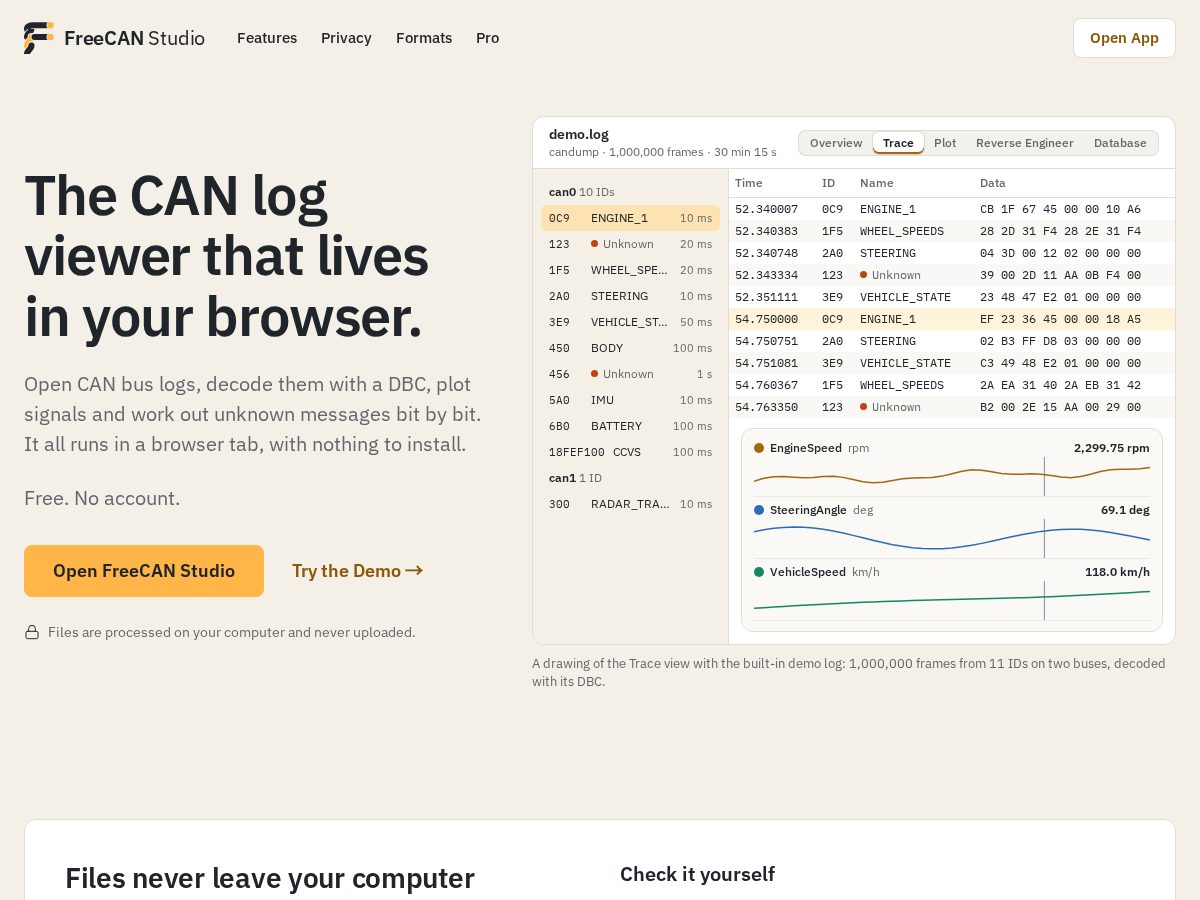Image resolution: width=1200 pixels, height=900 pixels.
Task: Click trace row with time 54.751081
Action: point(952,363)
